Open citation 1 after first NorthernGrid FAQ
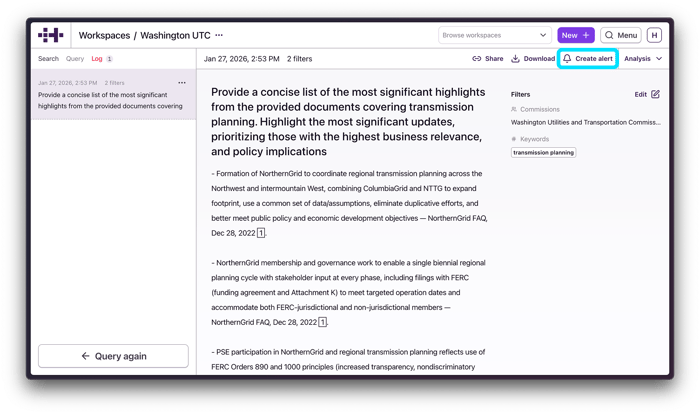The height and width of the screenshot is (414, 700). 261,232
